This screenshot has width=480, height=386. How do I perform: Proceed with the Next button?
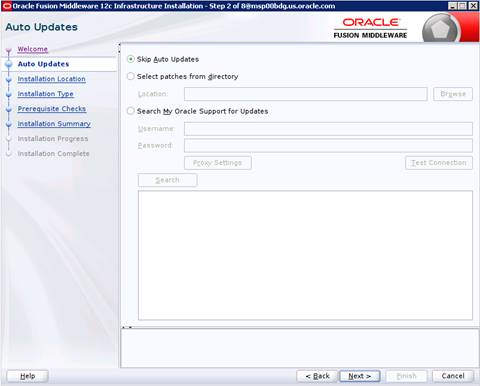click(x=360, y=376)
